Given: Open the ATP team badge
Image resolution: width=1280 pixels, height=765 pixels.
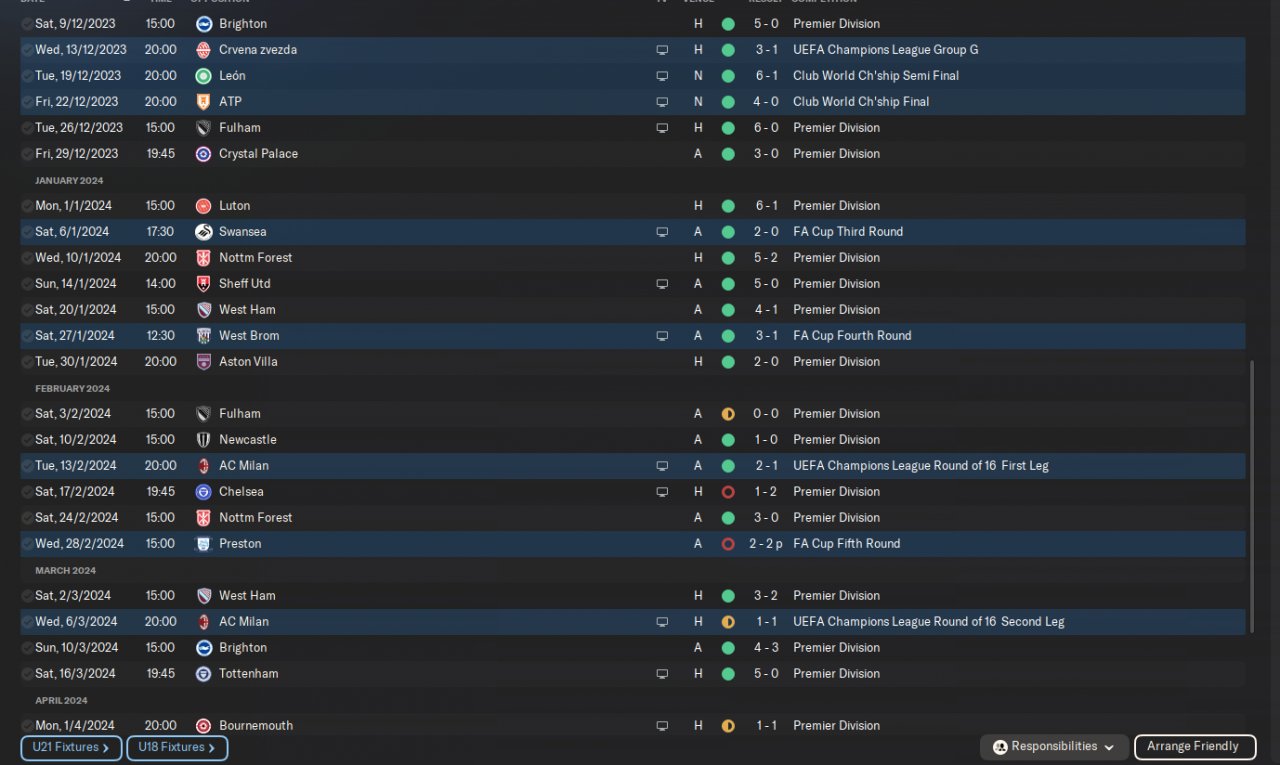Looking at the screenshot, I should click(204, 102).
